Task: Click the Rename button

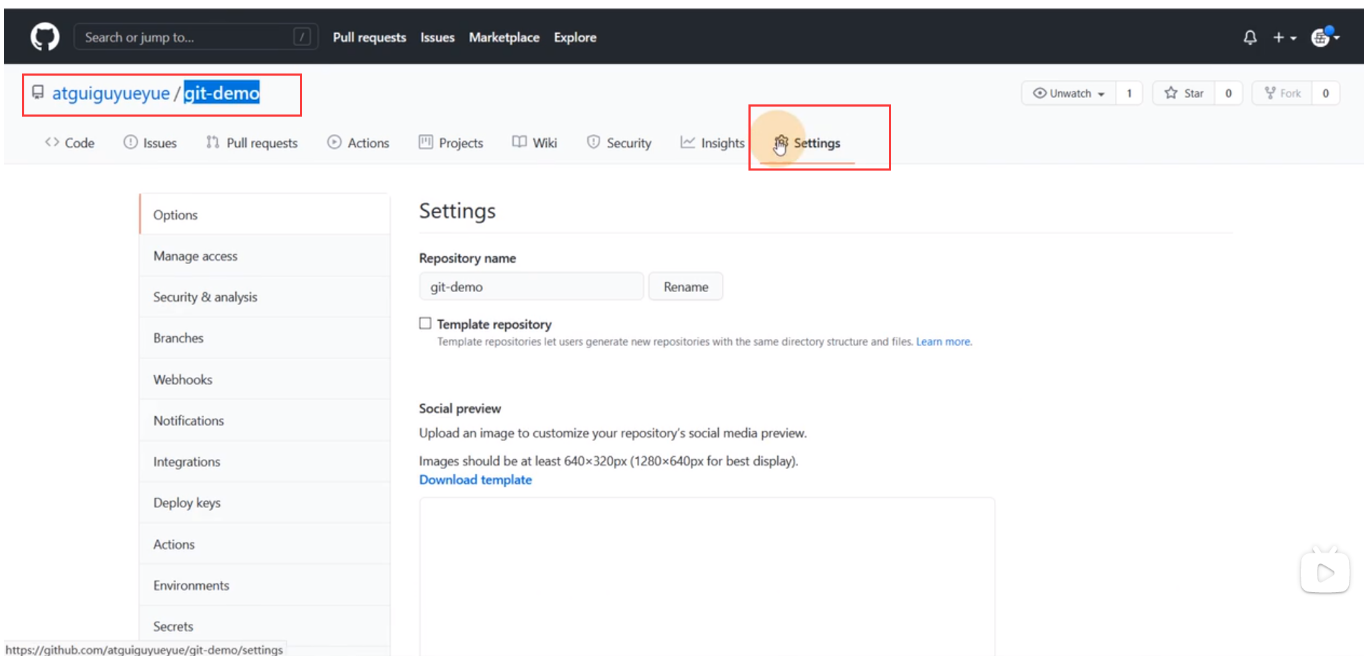Action: (686, 287)
